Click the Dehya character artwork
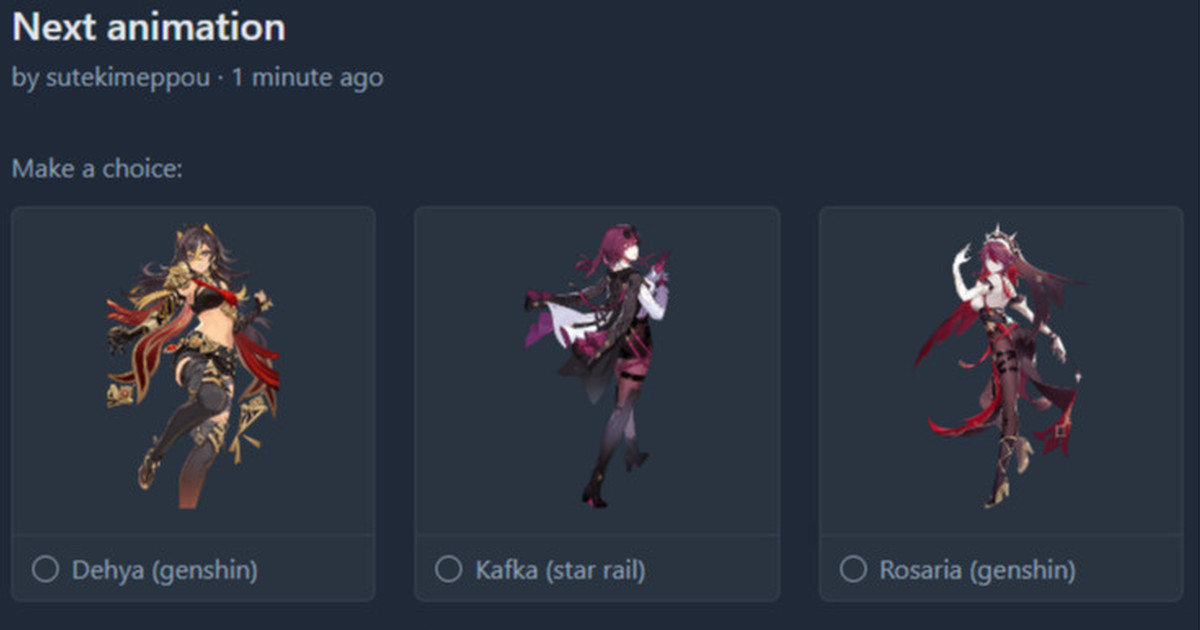The image size is (1200, 630). click(x=193, y=367)
